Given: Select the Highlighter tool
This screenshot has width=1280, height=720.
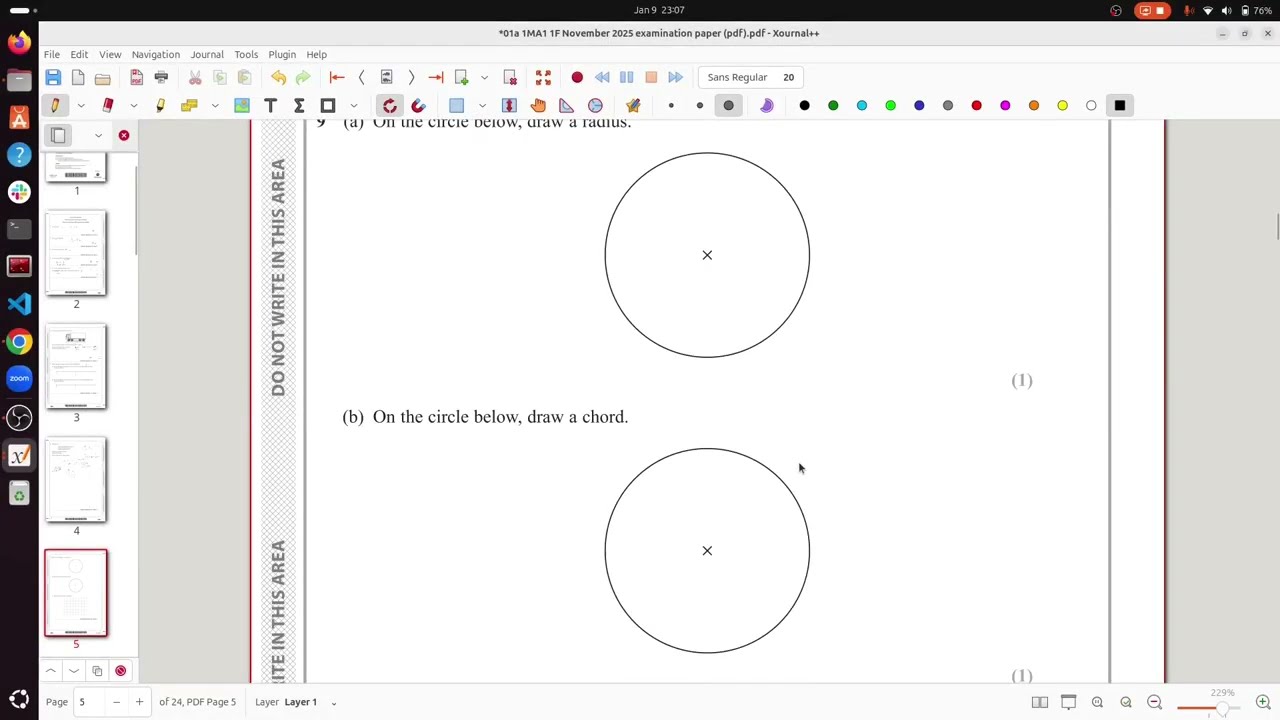Looking at the screenshot, I should 160,105.
